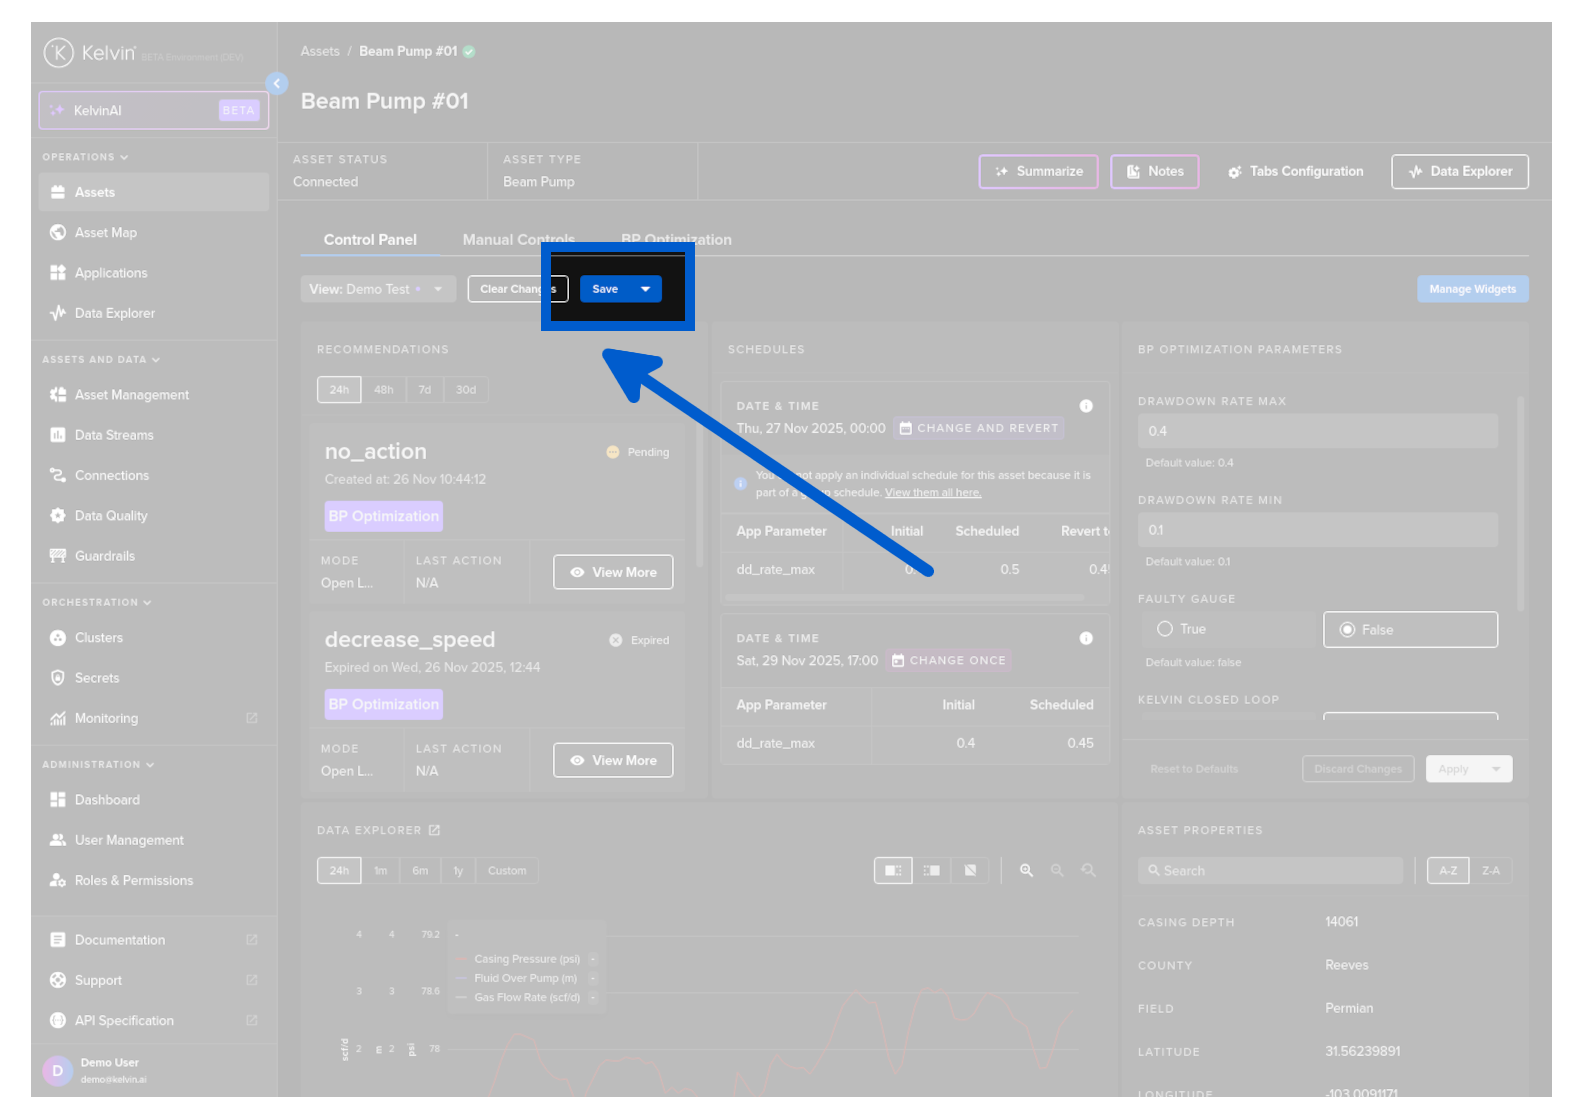Switch recommendations range to 48h
Screen dimensions: 1584x1120
[383, 390]
